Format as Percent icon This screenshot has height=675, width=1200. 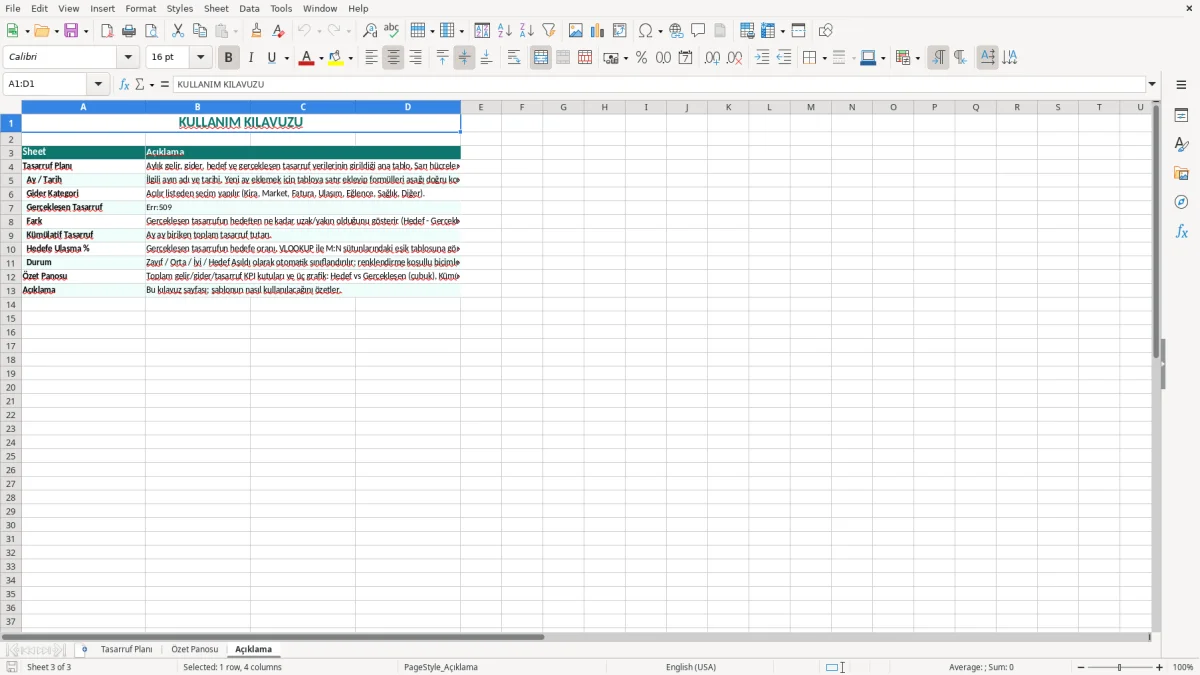(x=641, y=58)
